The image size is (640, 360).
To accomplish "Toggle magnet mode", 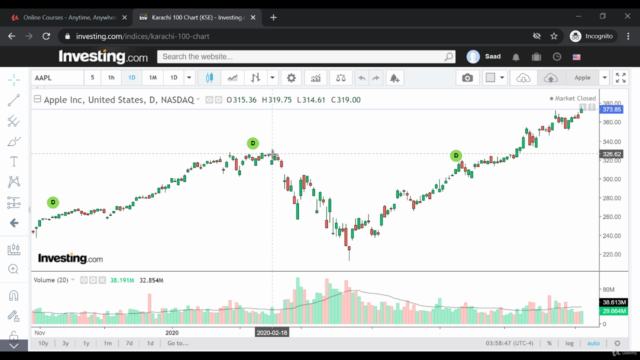I will (13, 295).
